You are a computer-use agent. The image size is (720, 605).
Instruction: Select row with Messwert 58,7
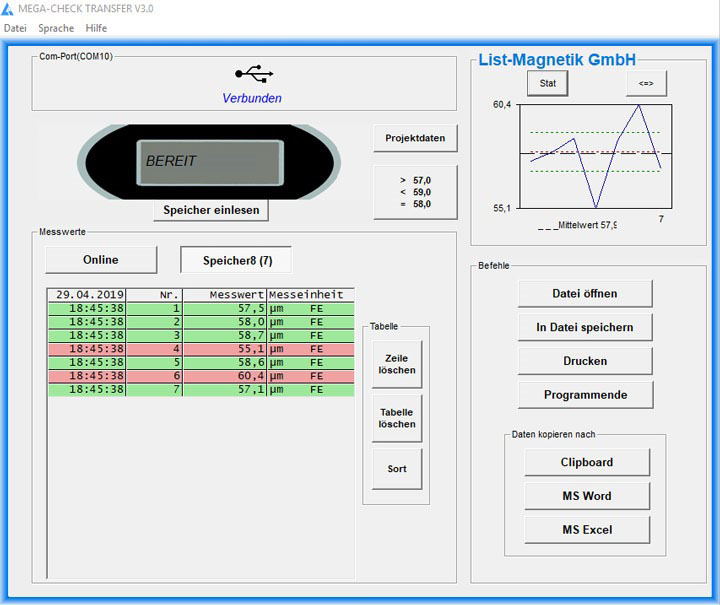(x=201, y=336)
